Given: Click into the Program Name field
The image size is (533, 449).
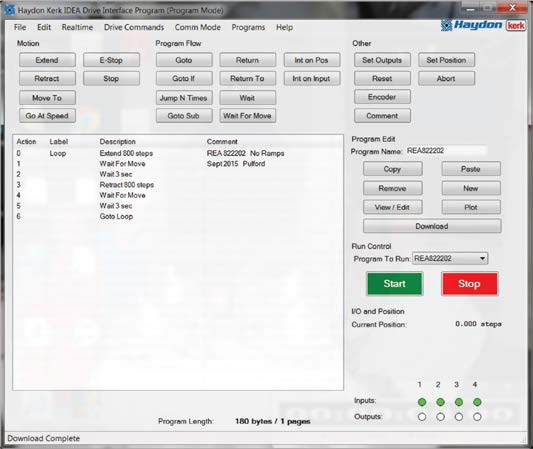Looking at the screenshot, I should (447, 151).
